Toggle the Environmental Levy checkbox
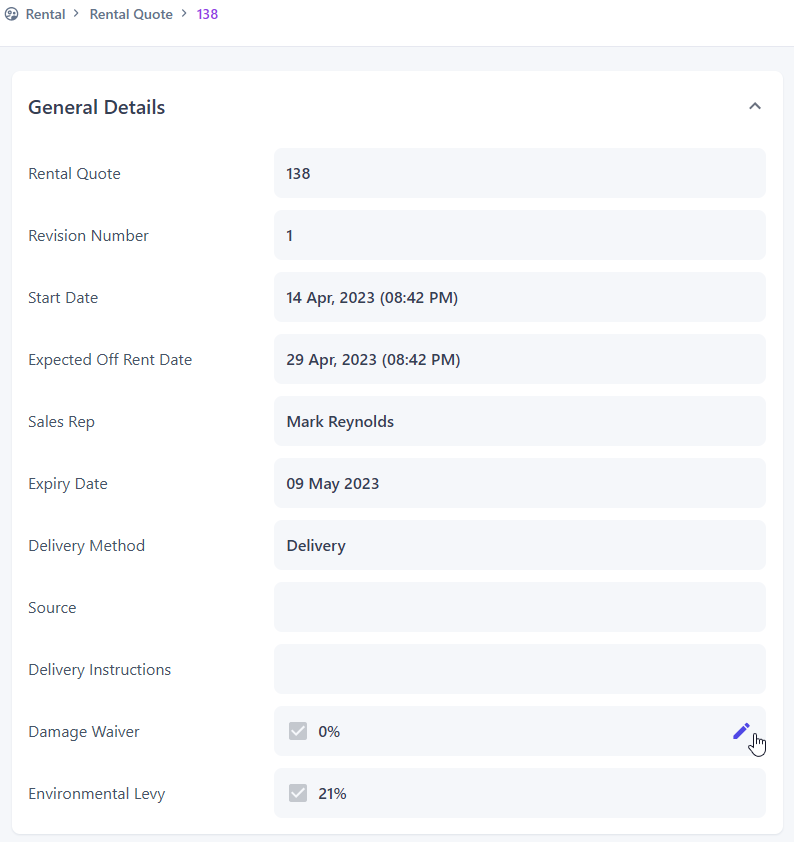The height and width of the screenshot is (842, 794). tap(297, 793)
